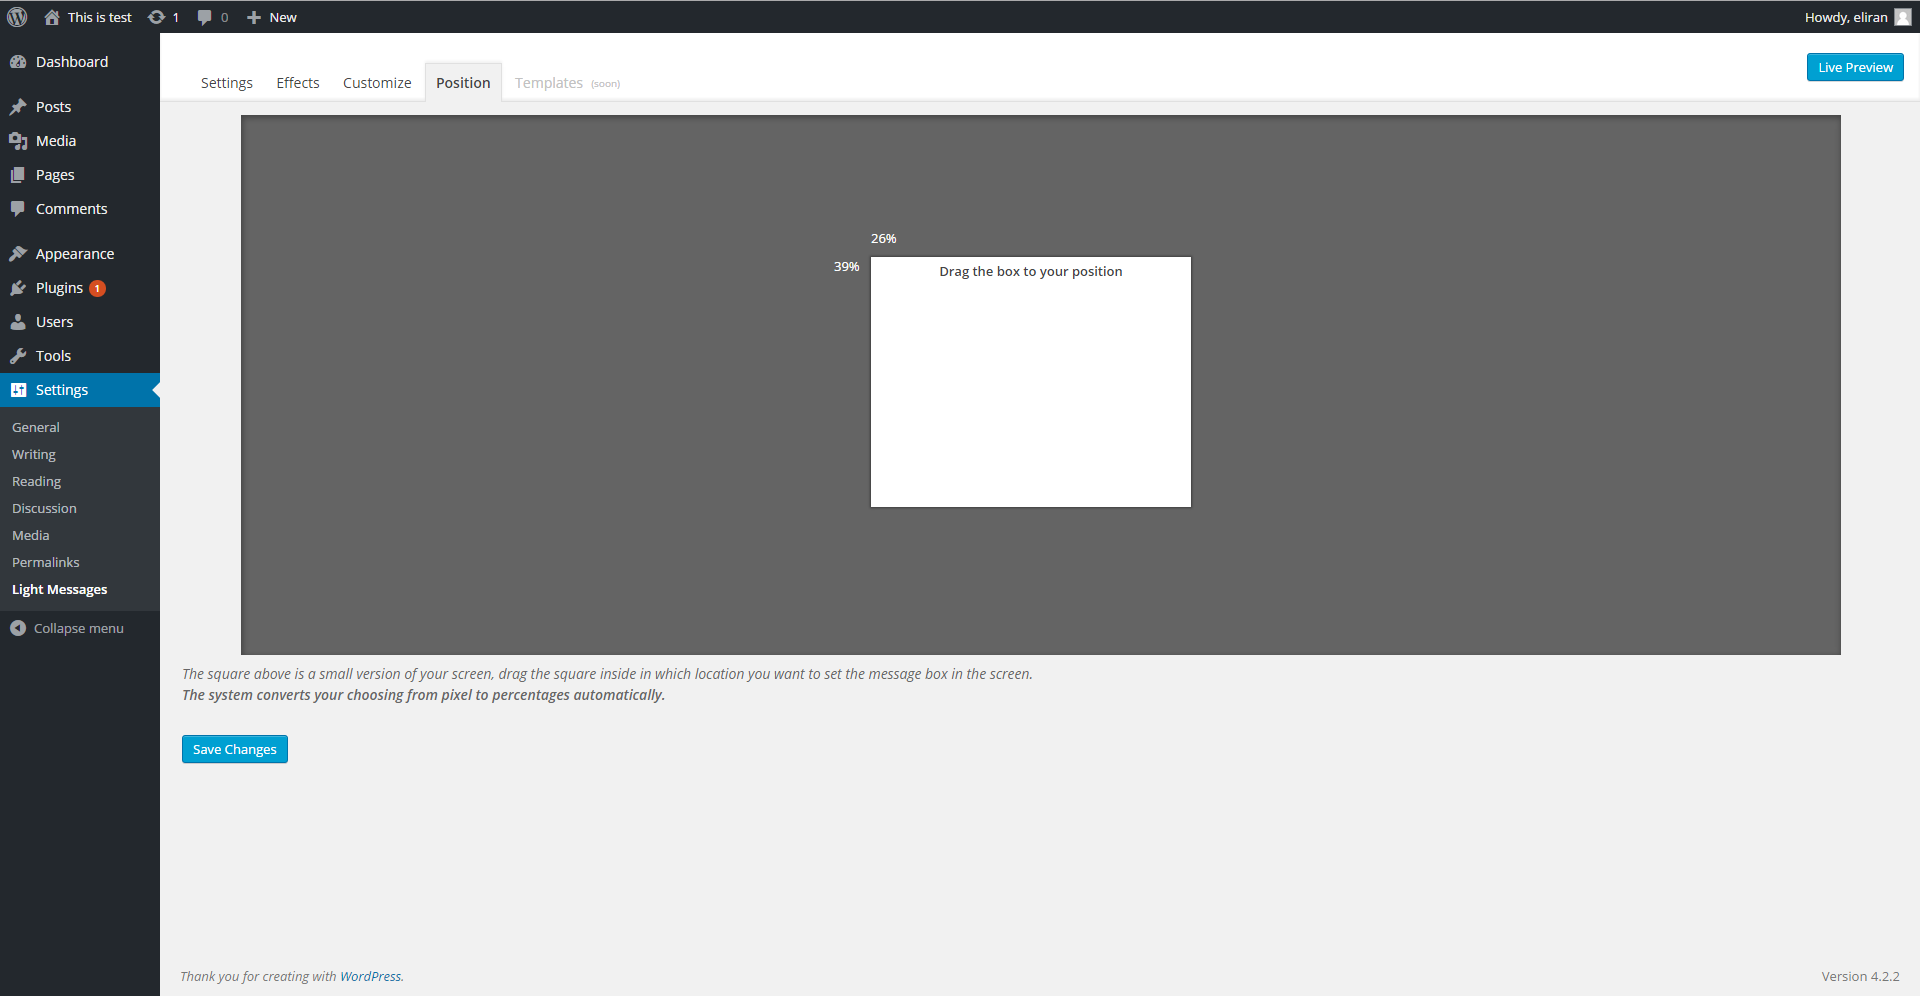
Task: Click the Collapse menu arrow icon
Action: tap(18, 628)
